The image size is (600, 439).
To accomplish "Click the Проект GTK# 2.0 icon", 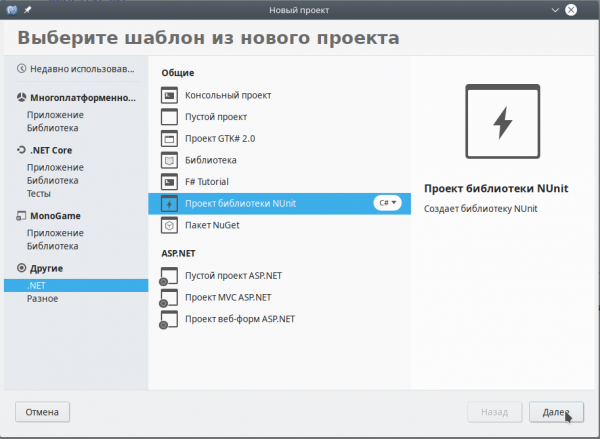I will point(170,139).
